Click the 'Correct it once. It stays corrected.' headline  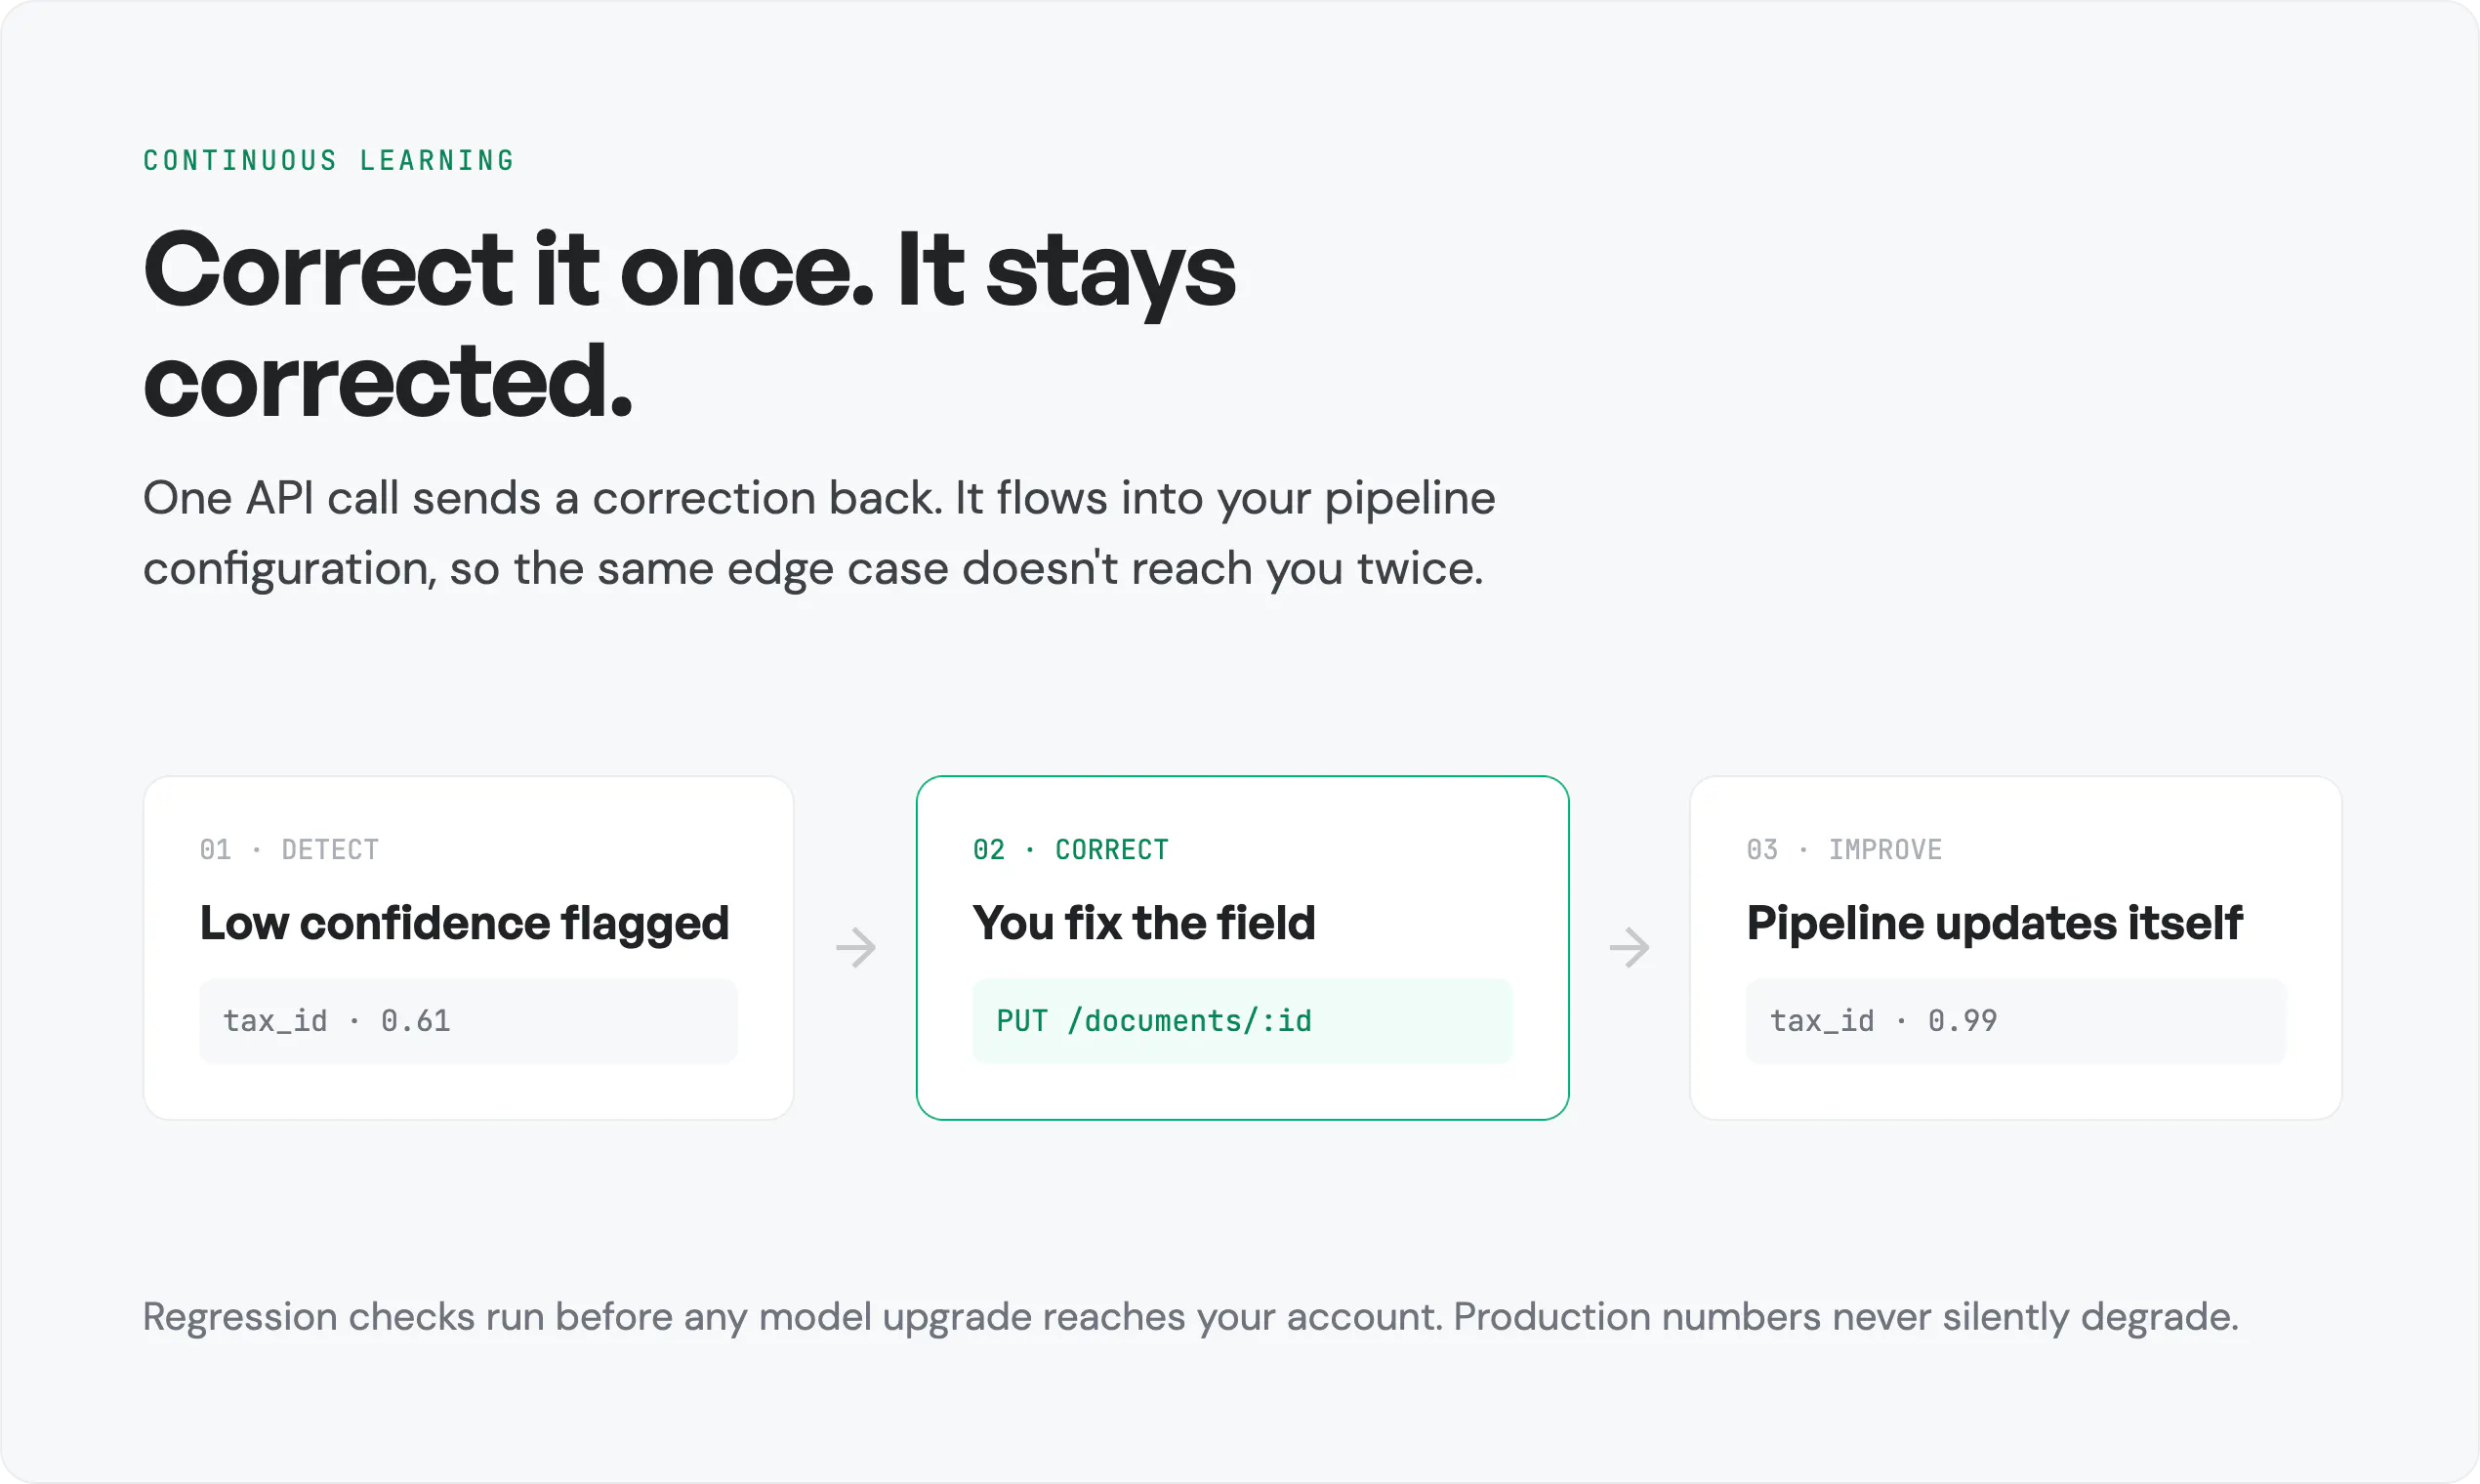689,324
